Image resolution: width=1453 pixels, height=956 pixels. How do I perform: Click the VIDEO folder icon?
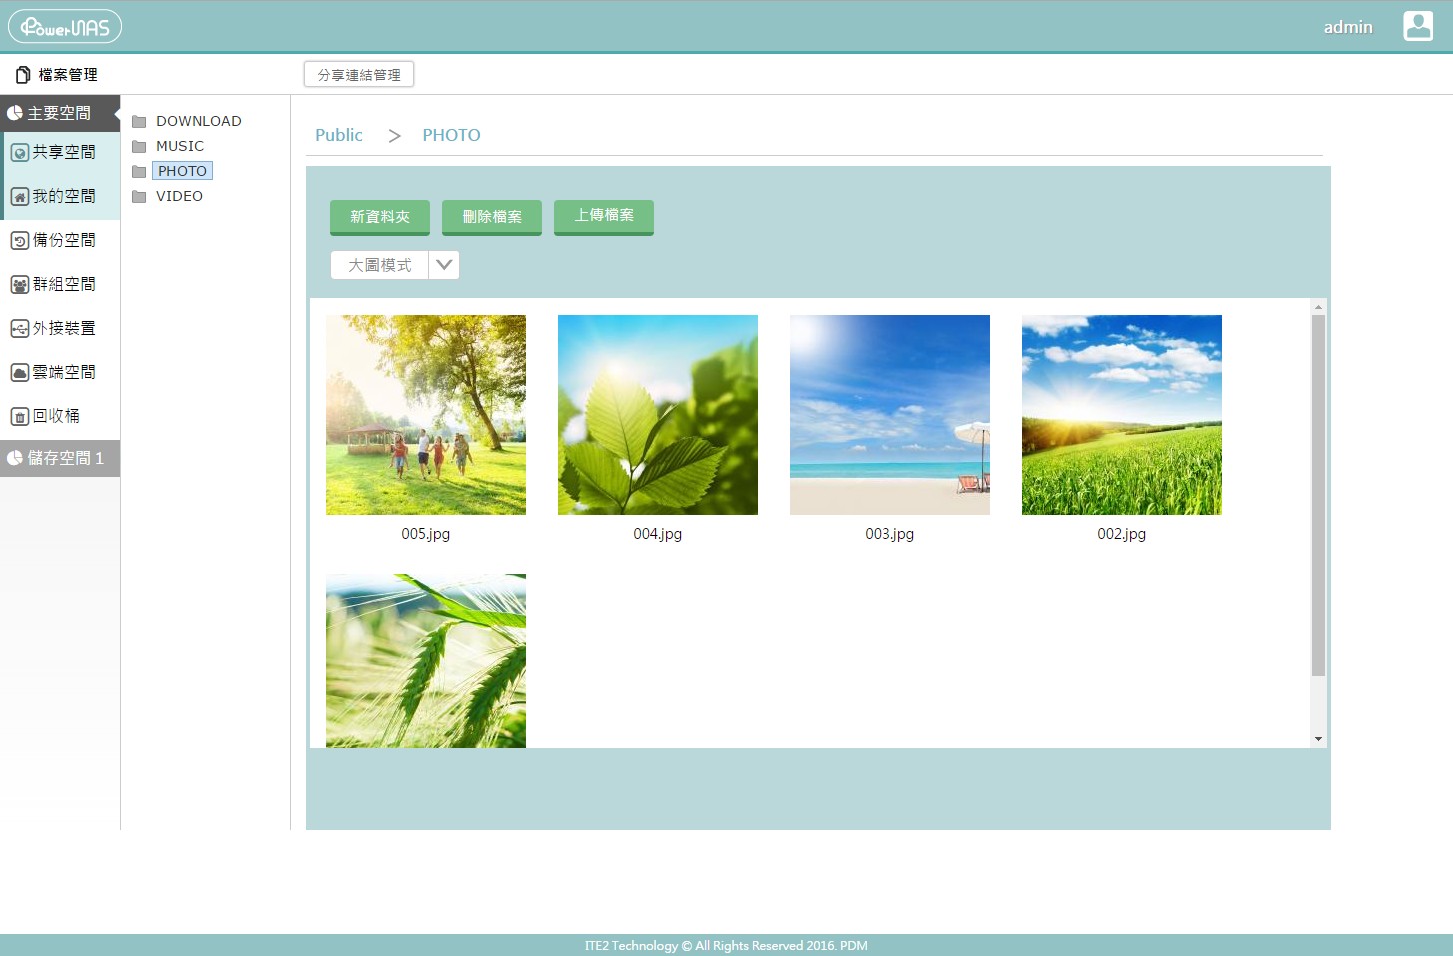(139, 197)
